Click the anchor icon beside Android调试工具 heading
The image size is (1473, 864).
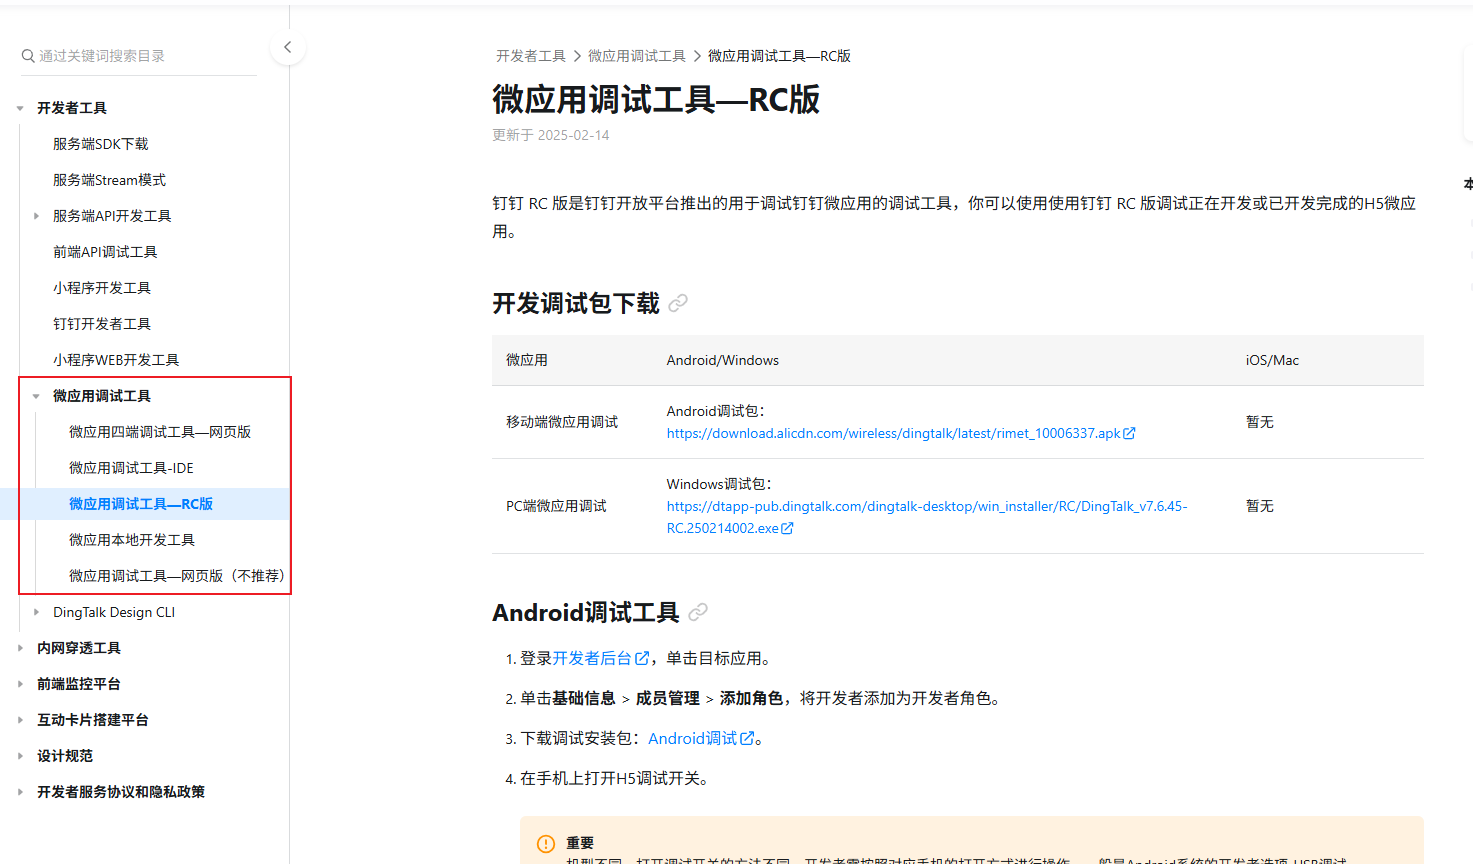click(697, 611)
